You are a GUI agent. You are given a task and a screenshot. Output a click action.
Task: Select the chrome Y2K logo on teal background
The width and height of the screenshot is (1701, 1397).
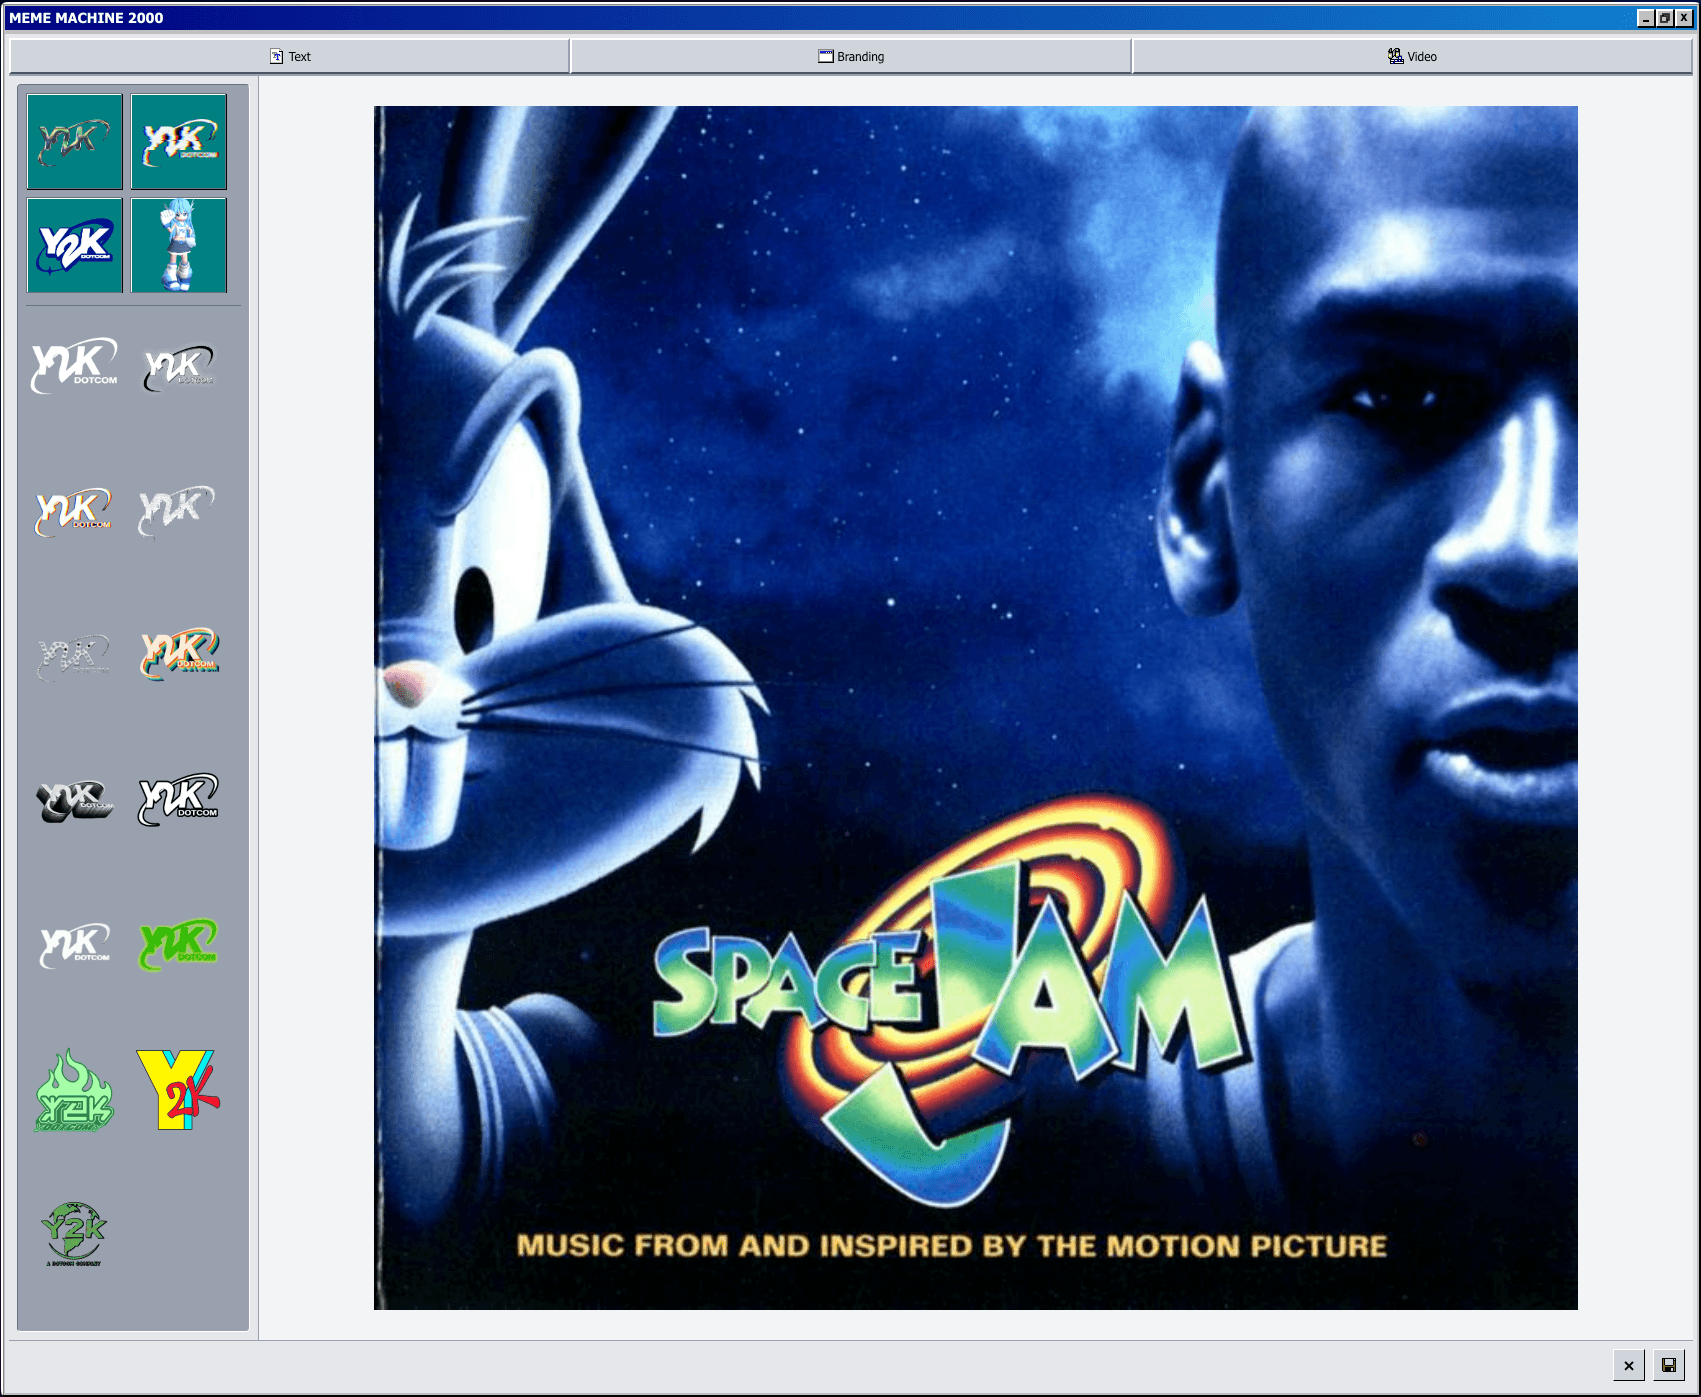click(x=75, y=141)
